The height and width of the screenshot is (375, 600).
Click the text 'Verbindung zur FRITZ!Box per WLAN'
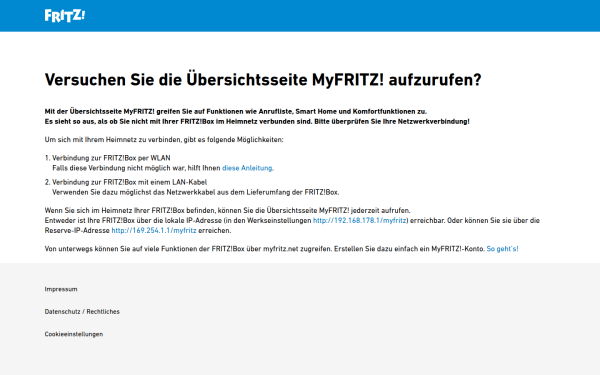pyautogui.click(x=111, y=158)
